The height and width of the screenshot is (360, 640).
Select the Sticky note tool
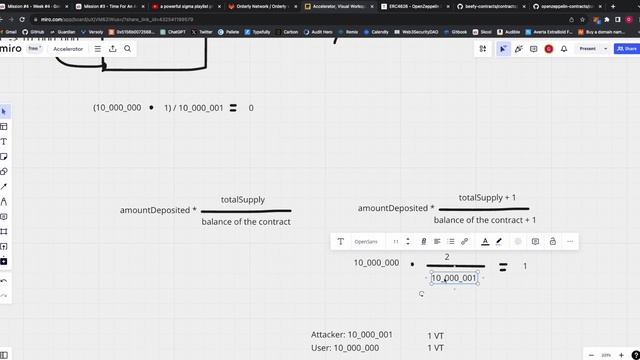pos(4,157)
